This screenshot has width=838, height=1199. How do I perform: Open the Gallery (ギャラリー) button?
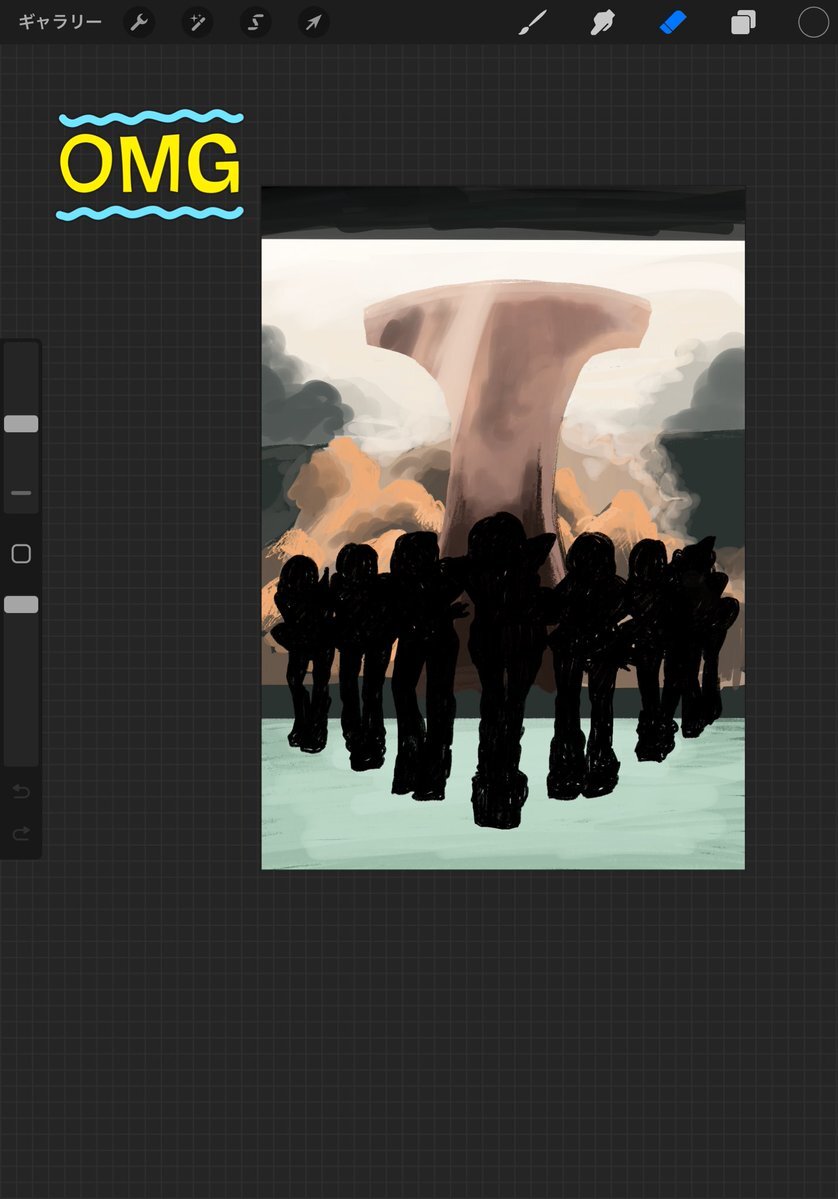[60, 22]
